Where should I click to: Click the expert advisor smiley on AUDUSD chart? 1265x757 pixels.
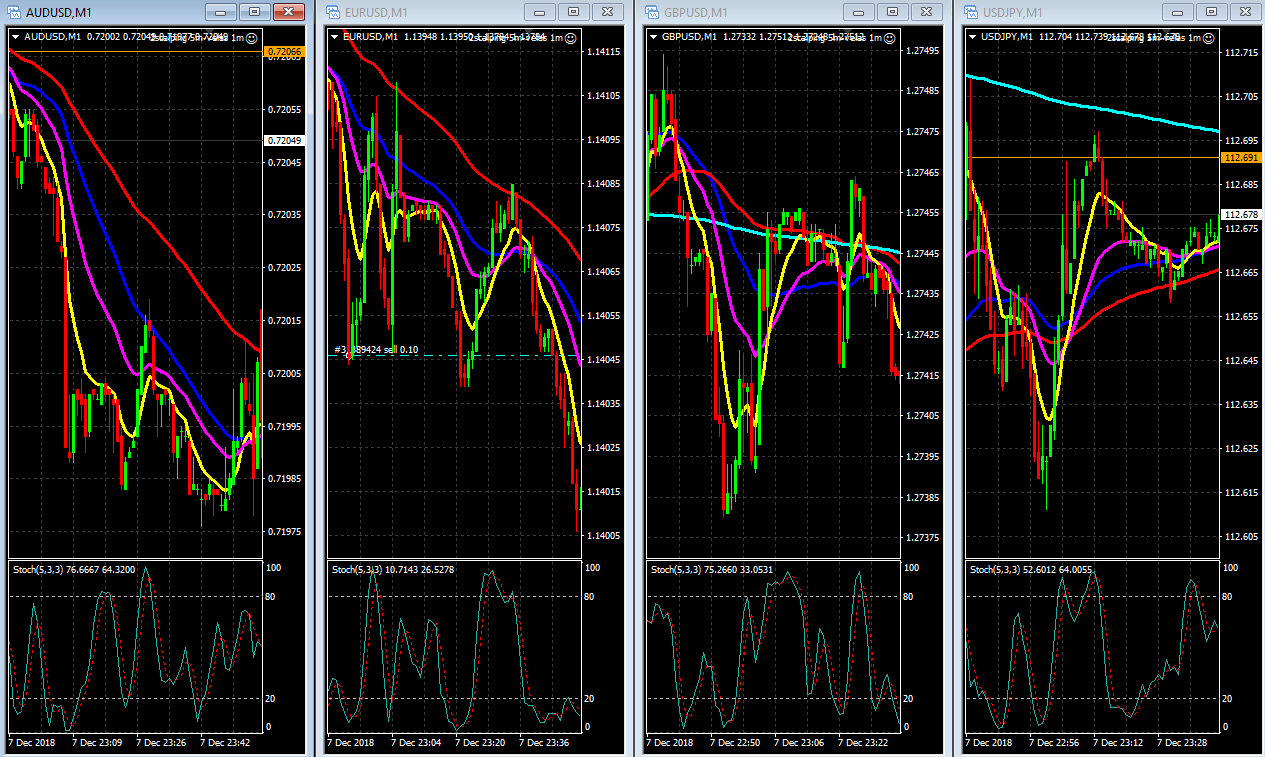251,37
